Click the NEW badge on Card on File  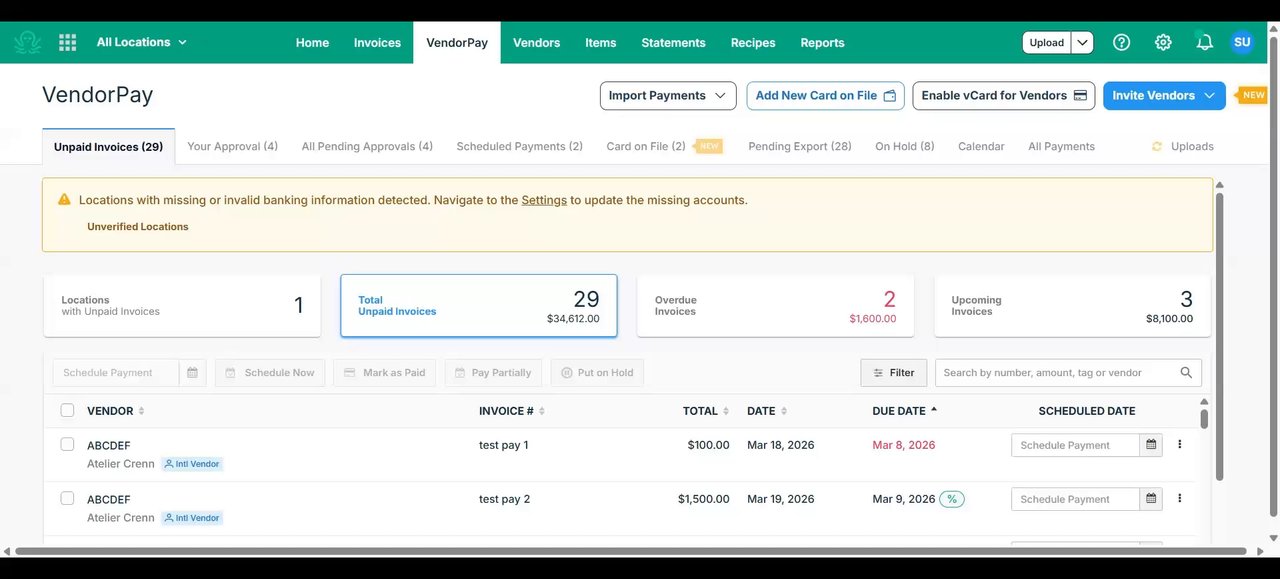pos(708,146)
